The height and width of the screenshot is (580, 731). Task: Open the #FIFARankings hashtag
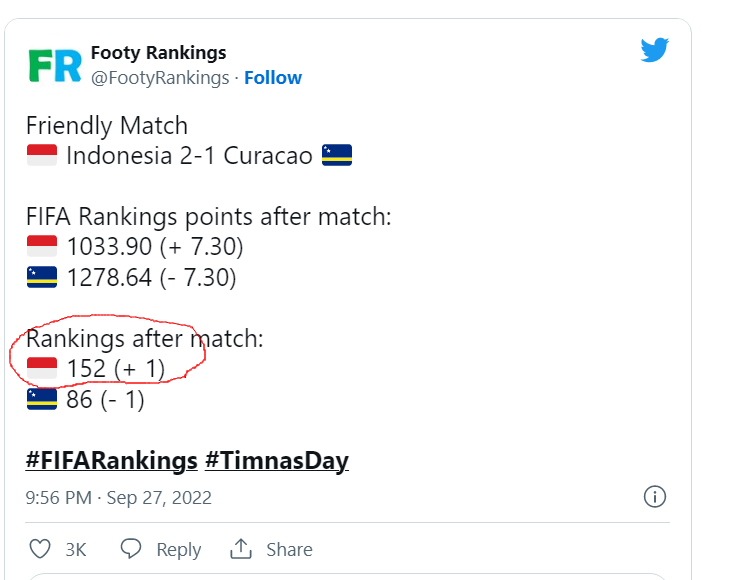point(111,461)
